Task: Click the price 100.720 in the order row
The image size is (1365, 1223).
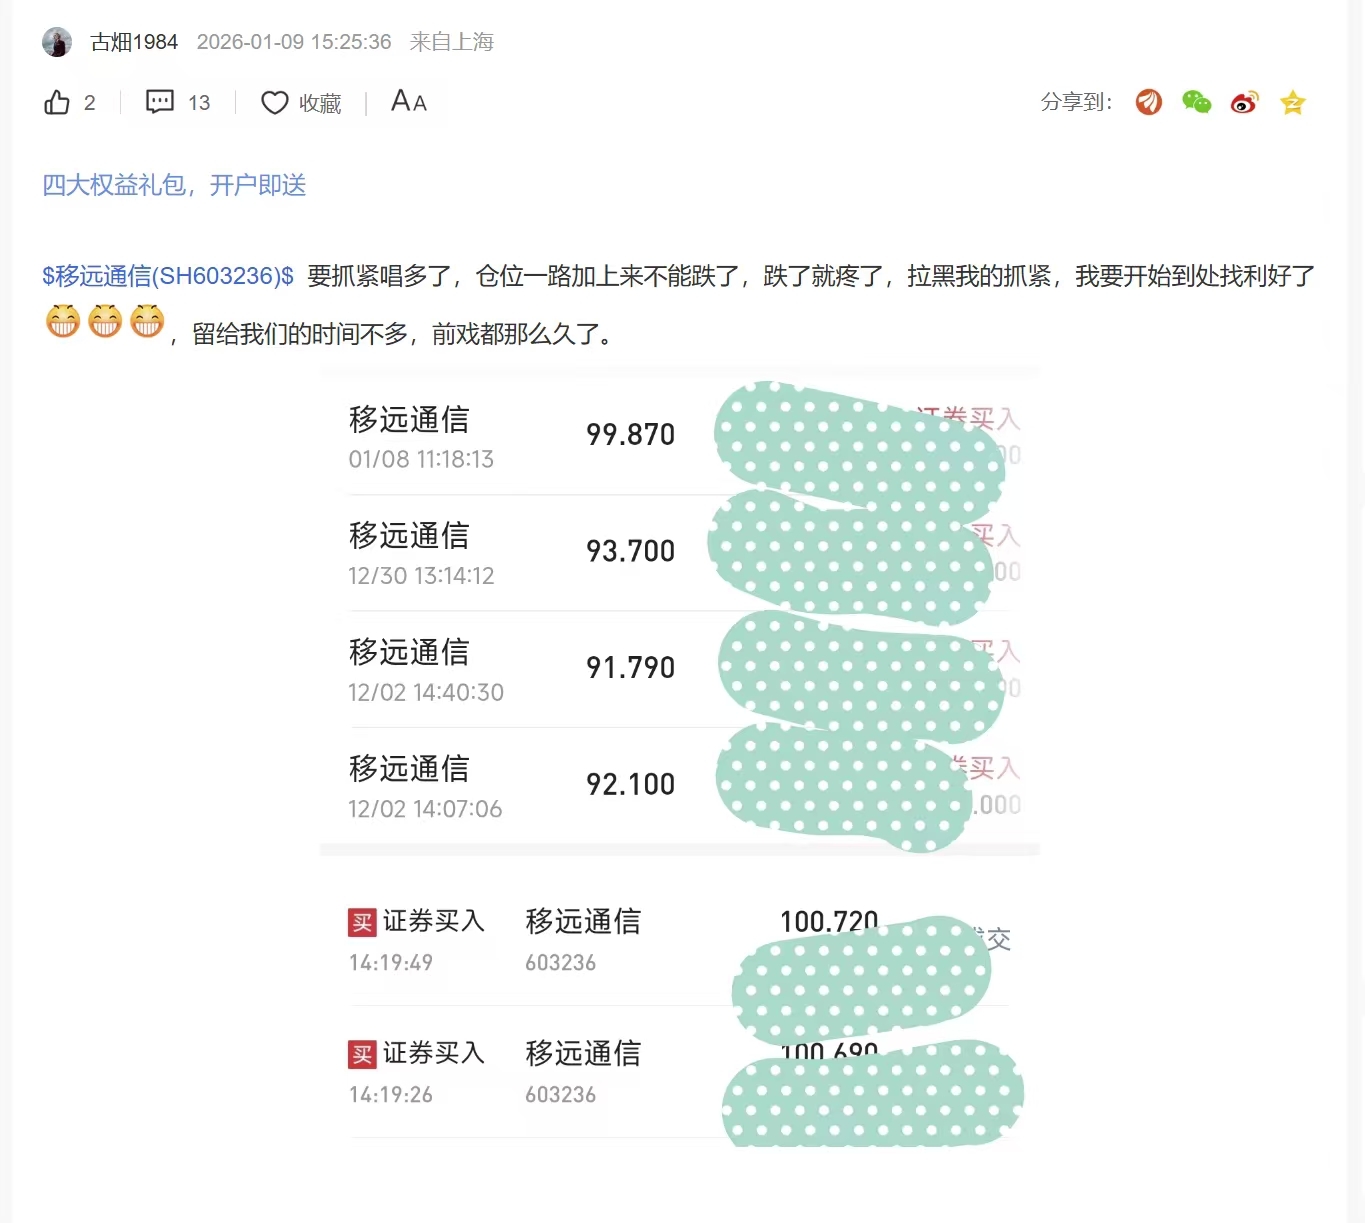Action: (829, 920)
